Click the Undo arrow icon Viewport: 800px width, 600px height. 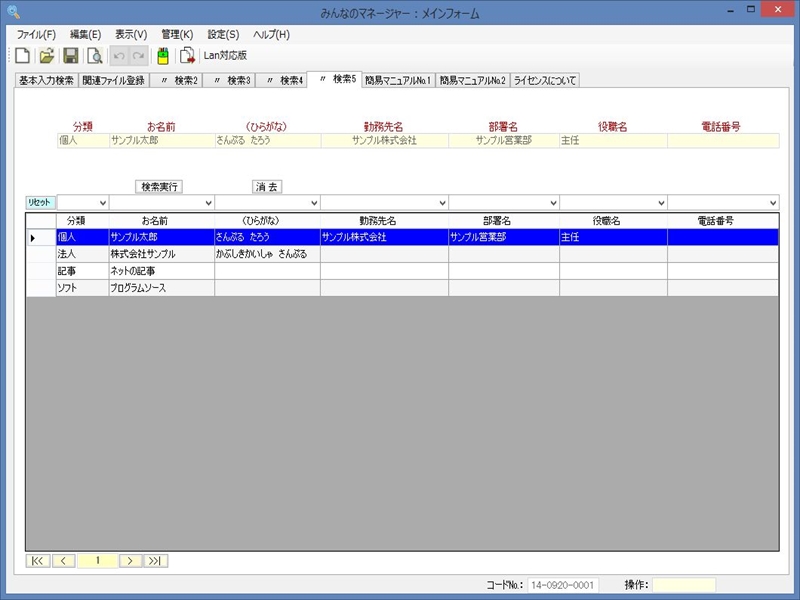coord(119,56)
